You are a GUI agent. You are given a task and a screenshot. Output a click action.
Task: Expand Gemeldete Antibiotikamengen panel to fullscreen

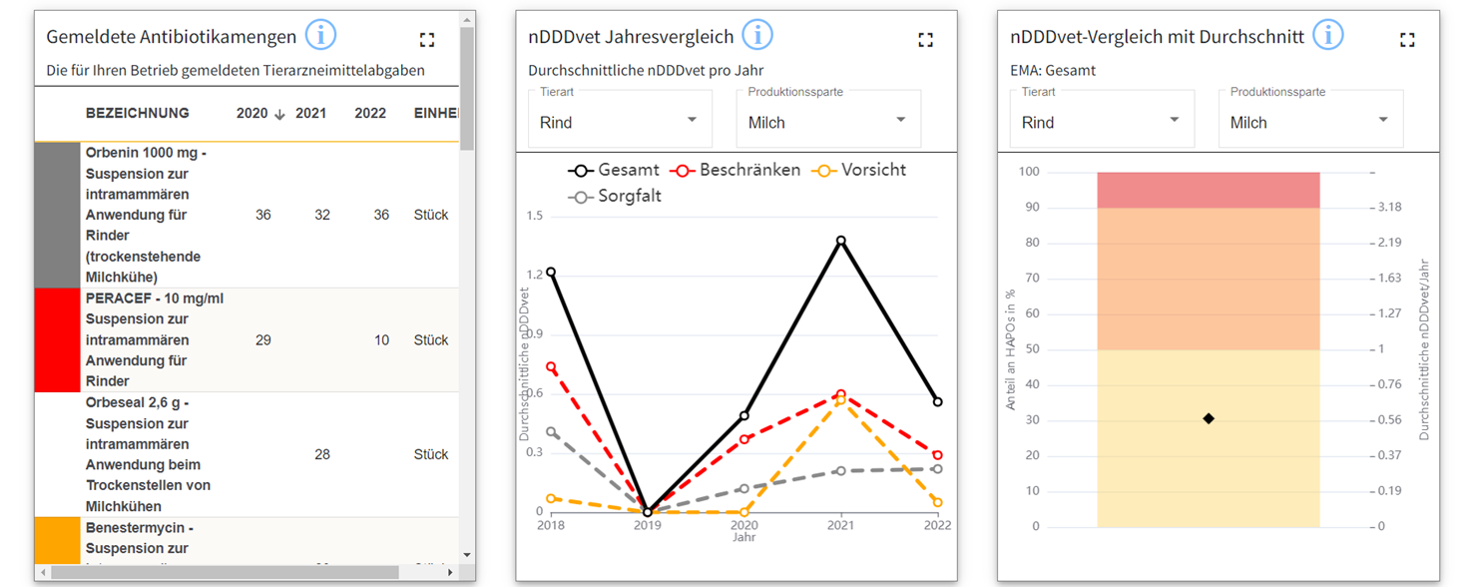tap(427, 40)
